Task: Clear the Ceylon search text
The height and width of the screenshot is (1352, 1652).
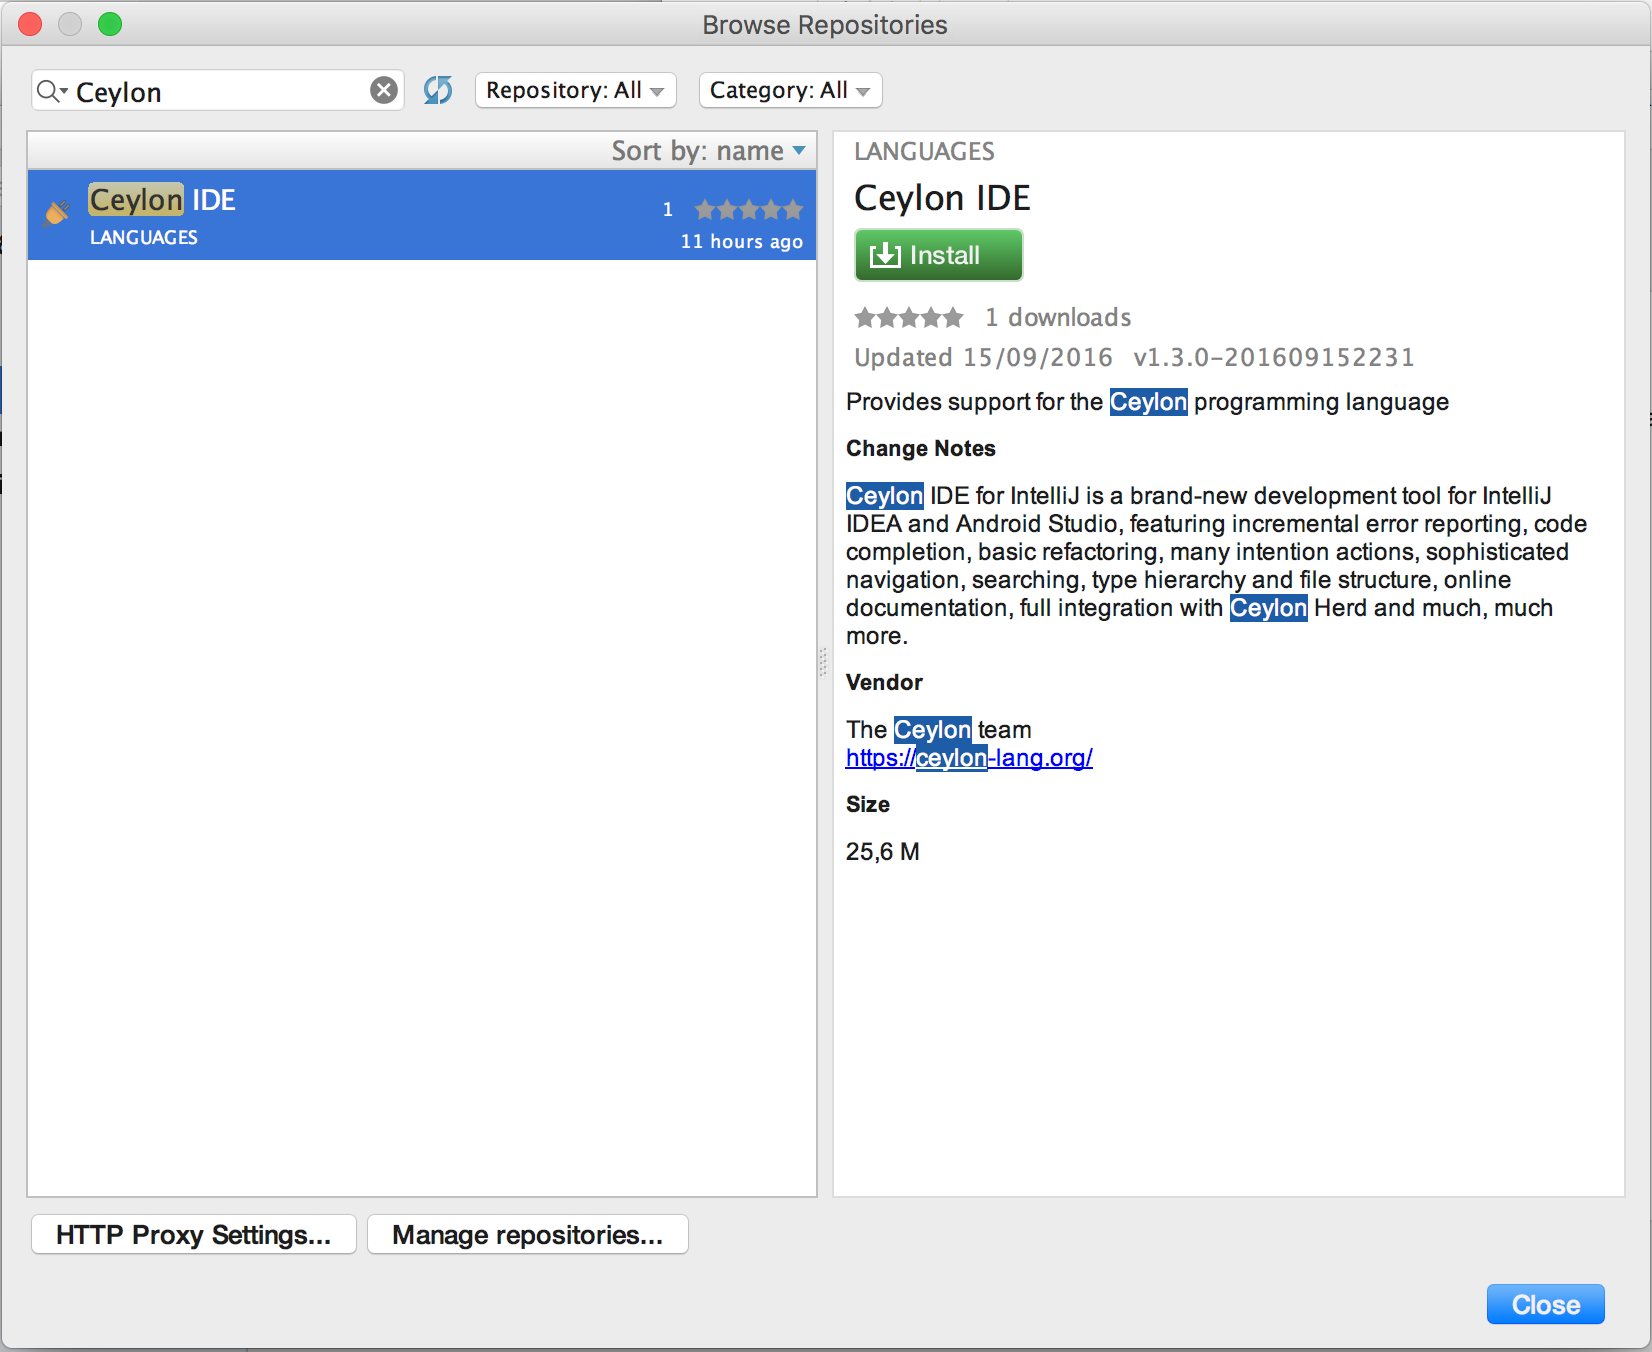Action: [384, 91]
